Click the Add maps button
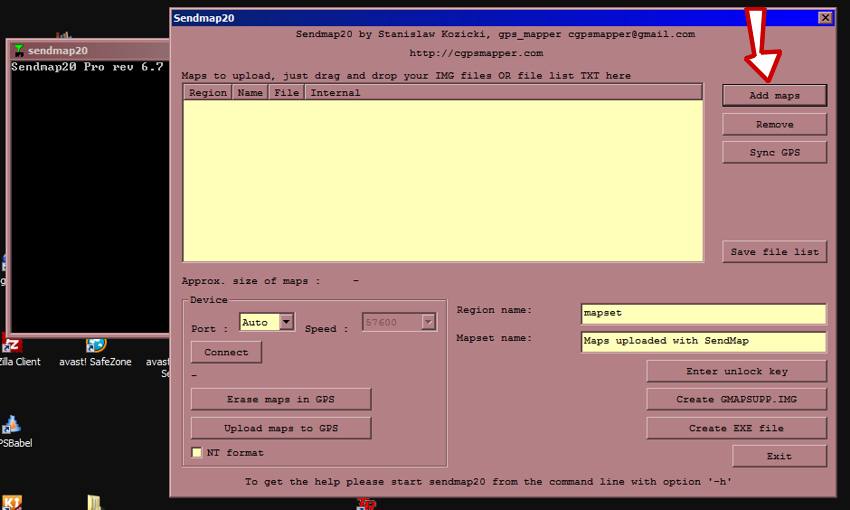Viewport: 850px width, 510px height. coord(774,95)
